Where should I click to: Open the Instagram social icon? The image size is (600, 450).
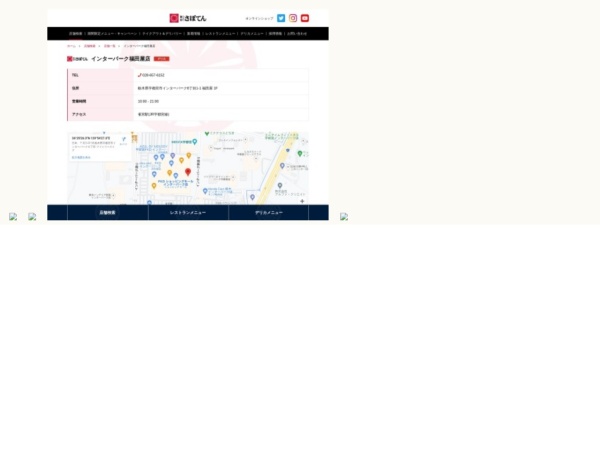pyautogui.click(x=293, y=18)
